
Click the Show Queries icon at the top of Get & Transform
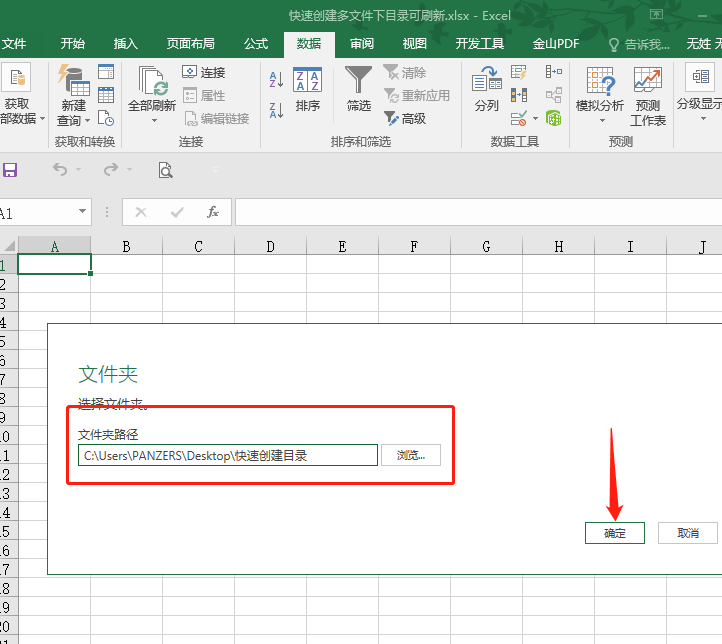click(x=106, y=72)
